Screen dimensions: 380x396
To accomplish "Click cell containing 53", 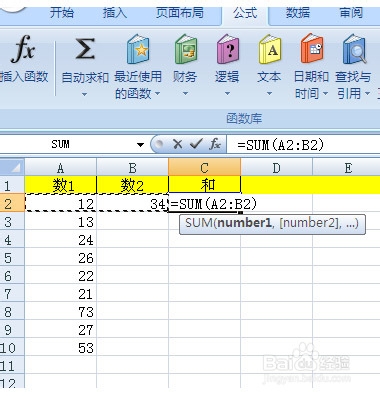I will tap(60, 348).
